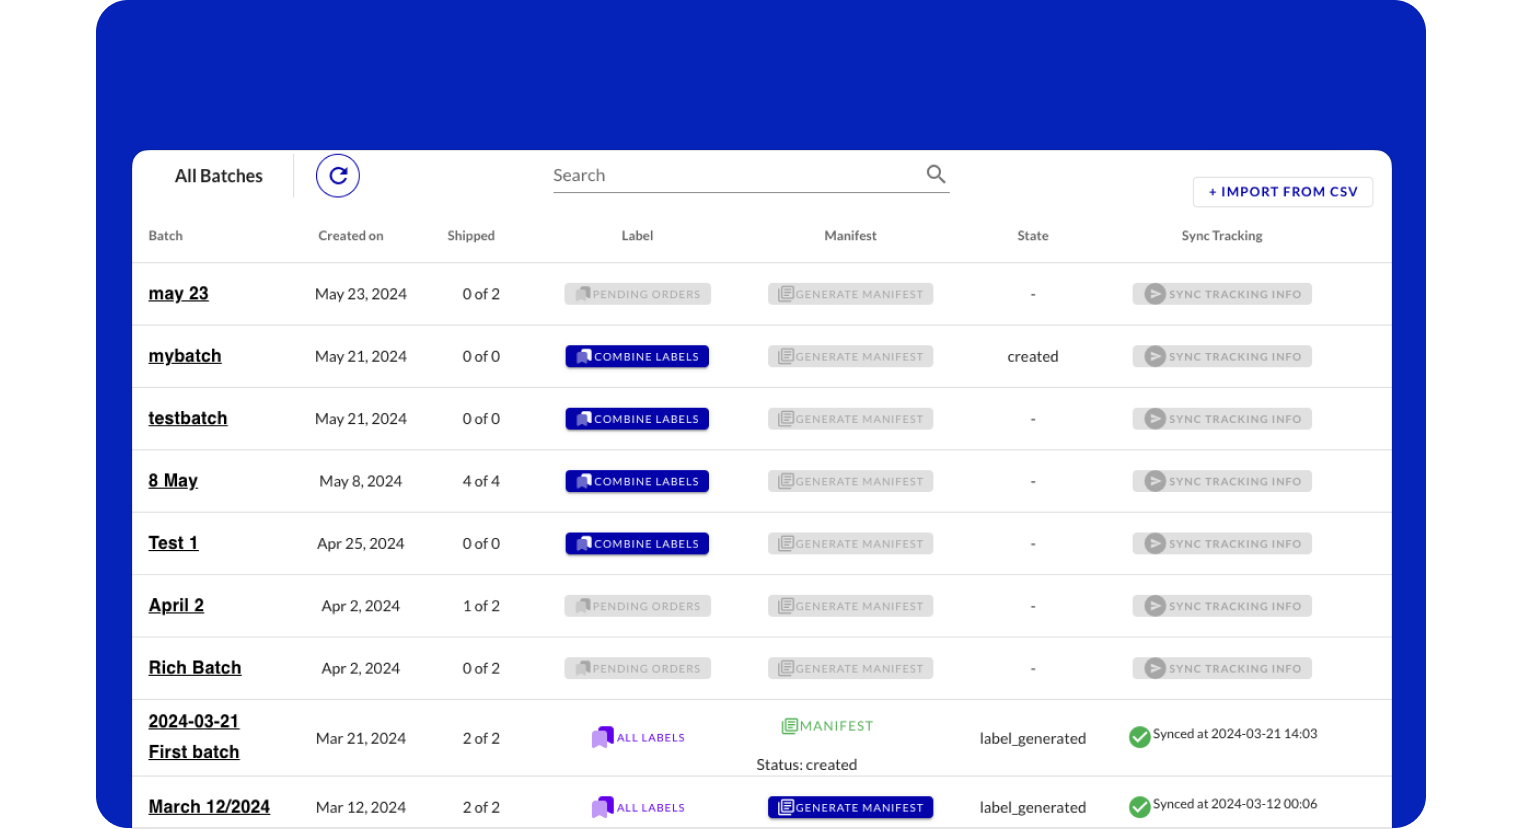Open All Labels for 2024-03-21 First batch

click(638, 738)
